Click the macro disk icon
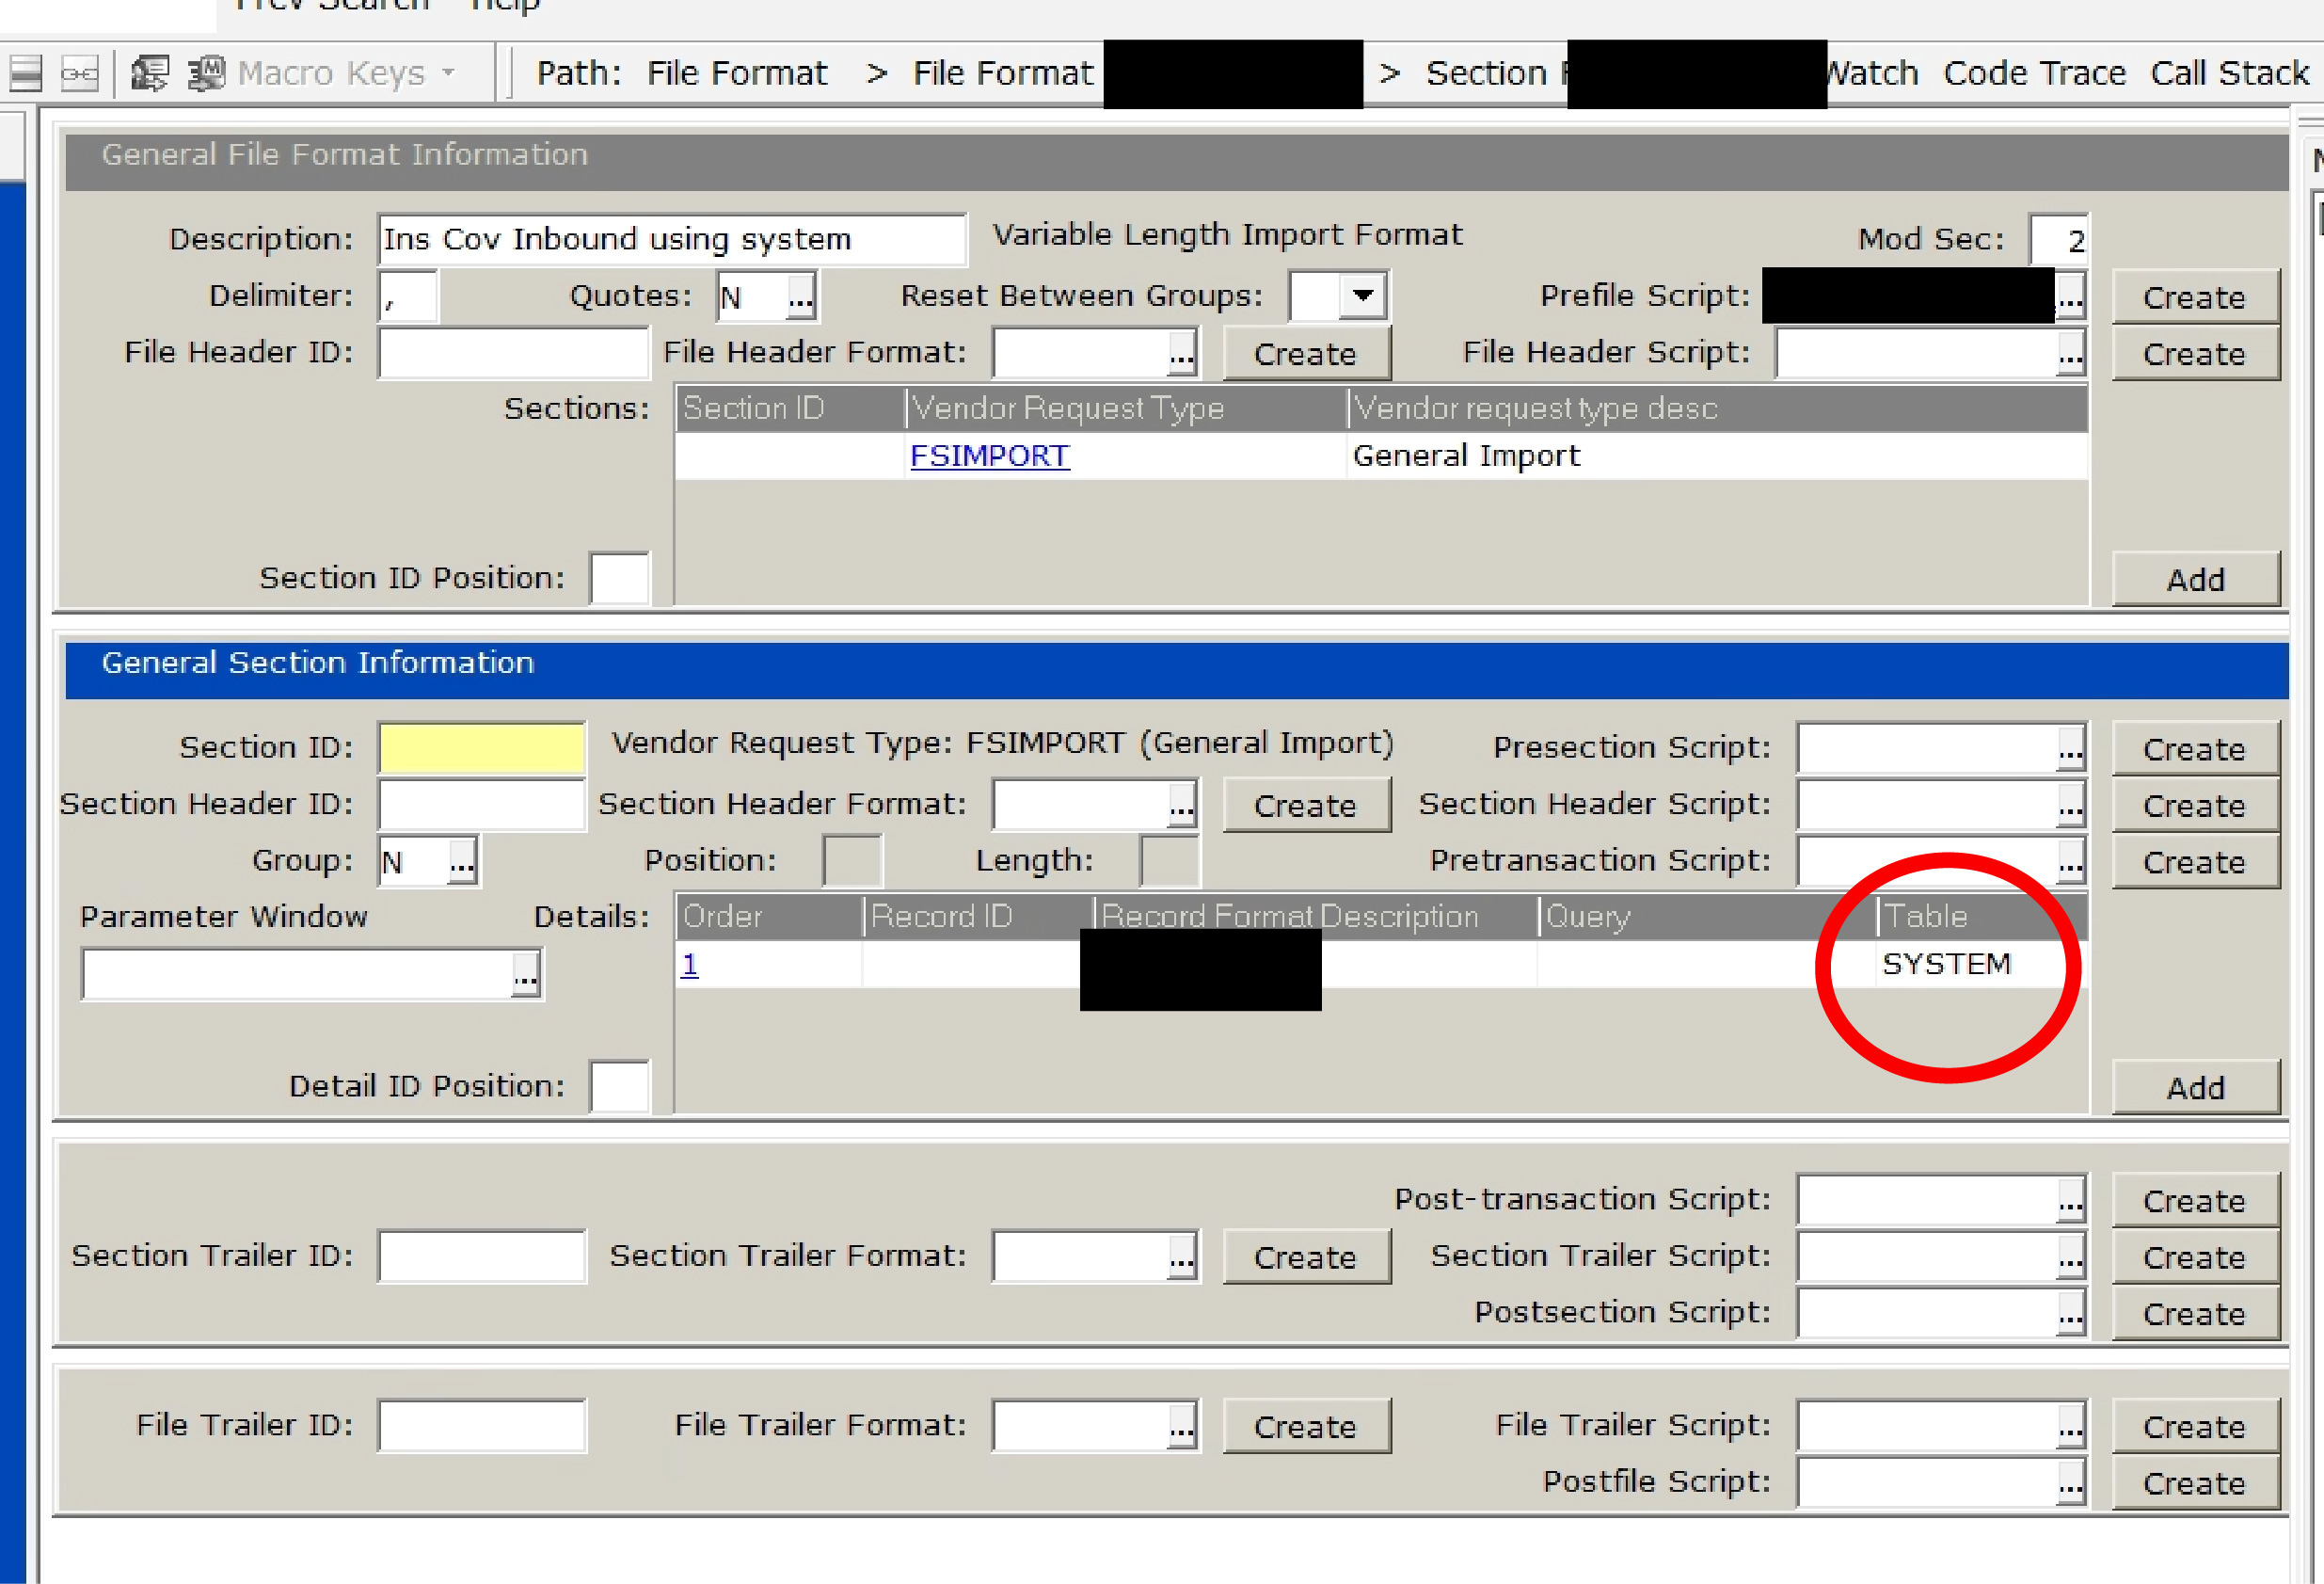 point(207,73)
